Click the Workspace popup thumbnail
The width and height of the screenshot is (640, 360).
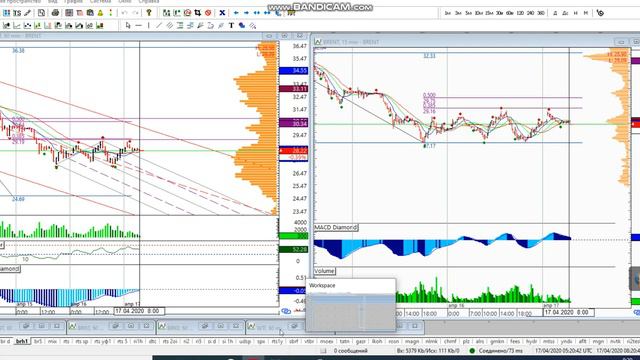click(351, 305)
